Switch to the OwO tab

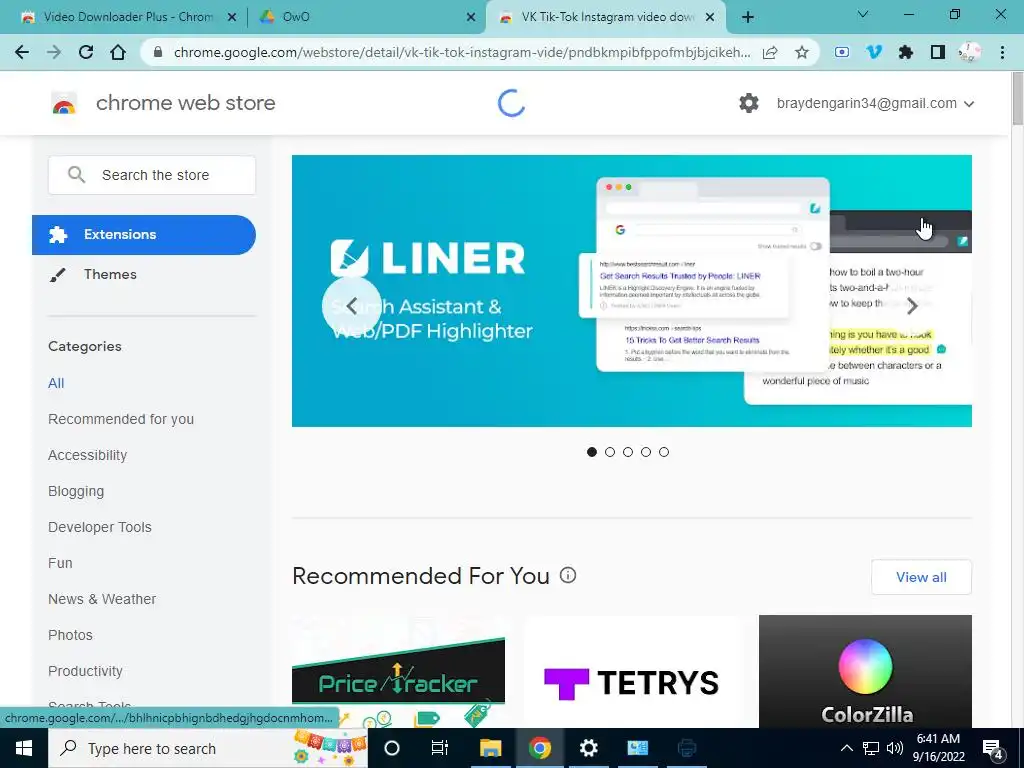366,18
